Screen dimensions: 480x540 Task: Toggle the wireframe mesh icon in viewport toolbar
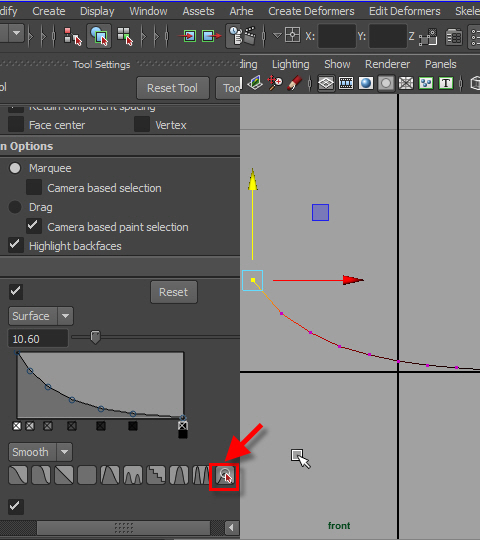click(406, 83)
